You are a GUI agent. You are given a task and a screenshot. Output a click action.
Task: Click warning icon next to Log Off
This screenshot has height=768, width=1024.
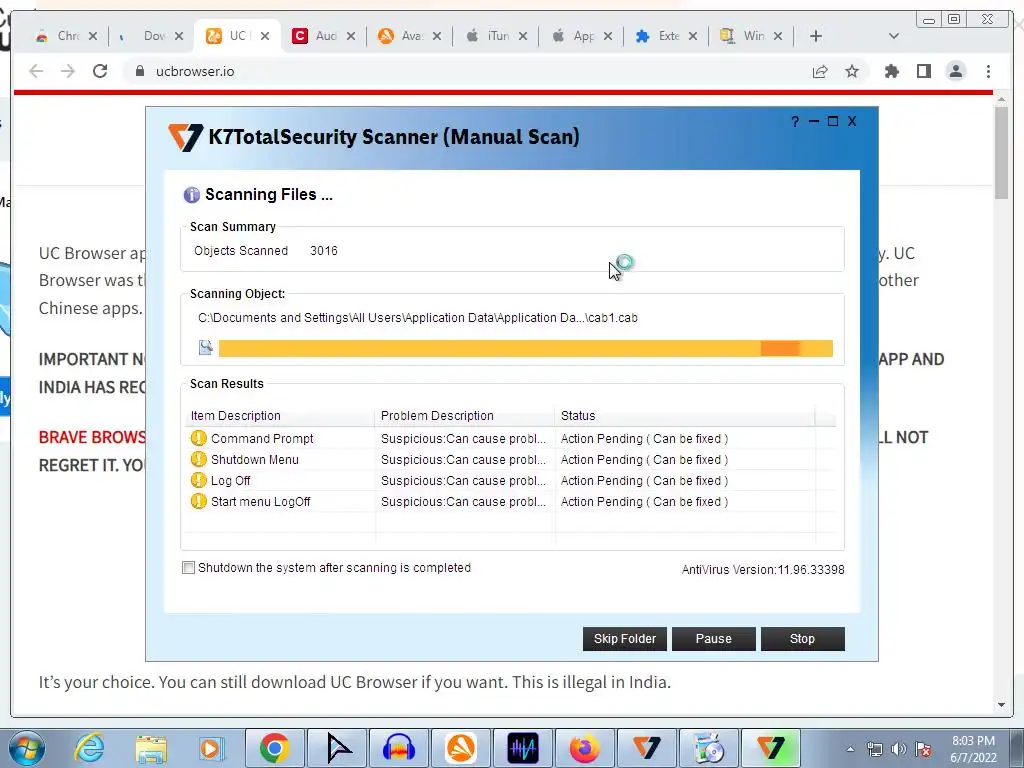tap(199, 480)
